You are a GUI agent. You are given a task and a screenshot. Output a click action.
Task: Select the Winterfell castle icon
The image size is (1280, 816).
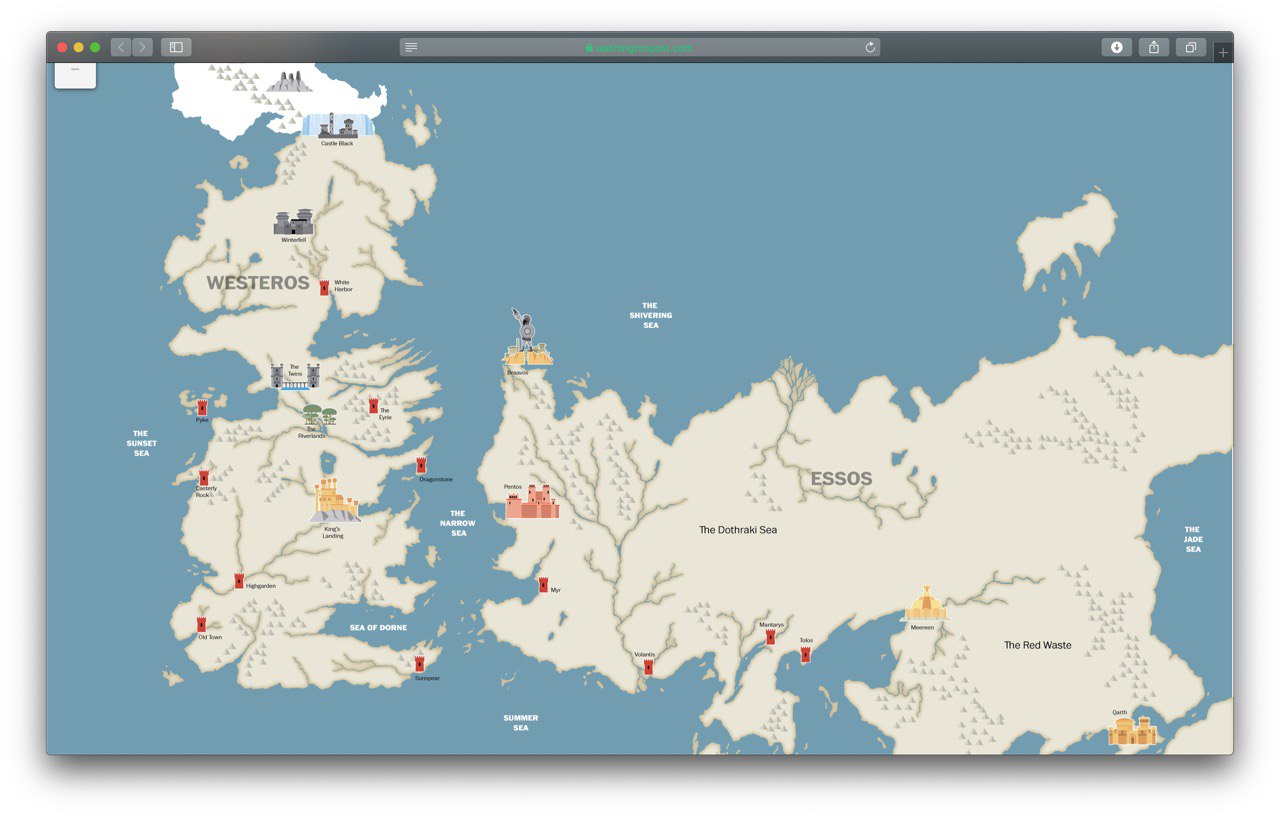(x=293, y=222)
